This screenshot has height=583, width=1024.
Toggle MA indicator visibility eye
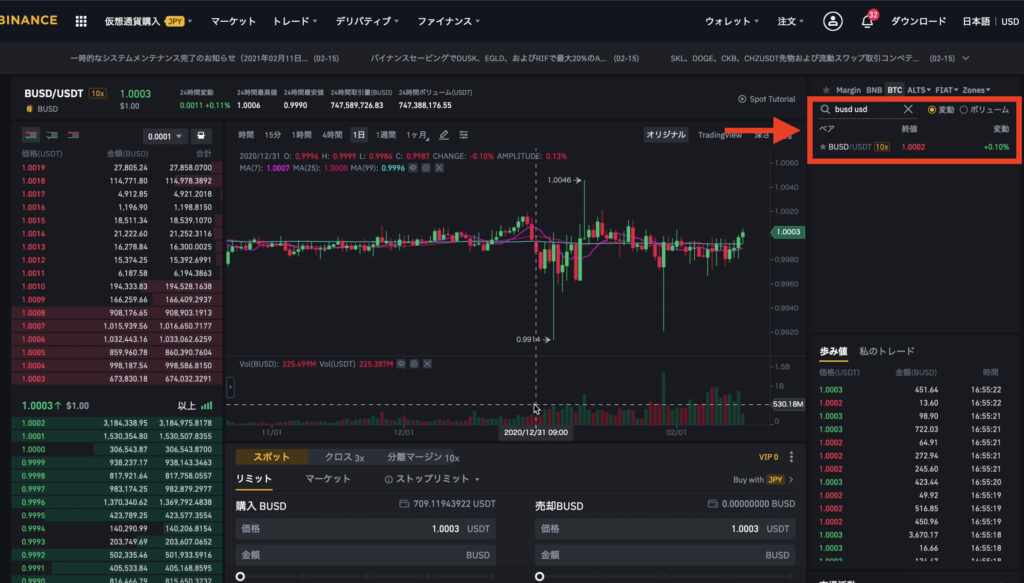coord(413,168)
